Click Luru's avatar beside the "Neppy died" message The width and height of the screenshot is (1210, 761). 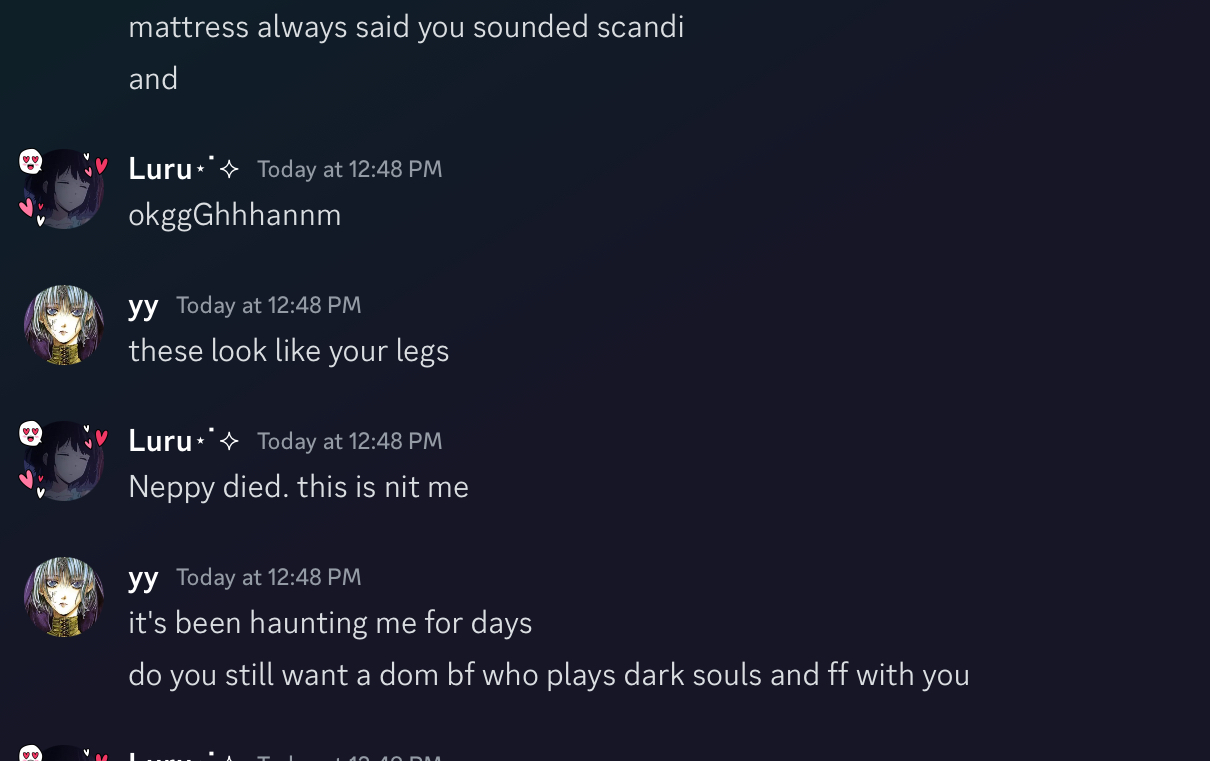(63, 461)
